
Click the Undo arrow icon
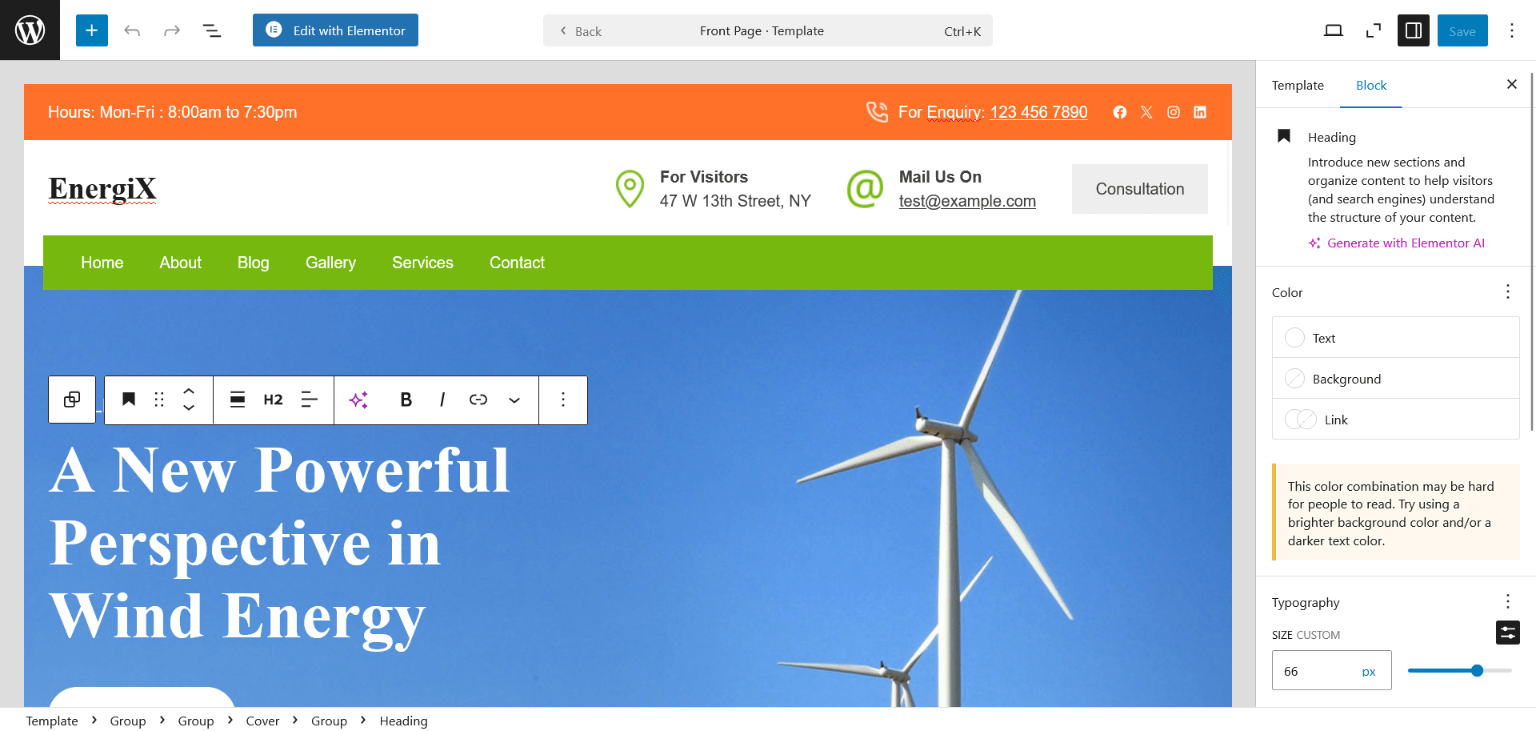(x=132, y=31)
